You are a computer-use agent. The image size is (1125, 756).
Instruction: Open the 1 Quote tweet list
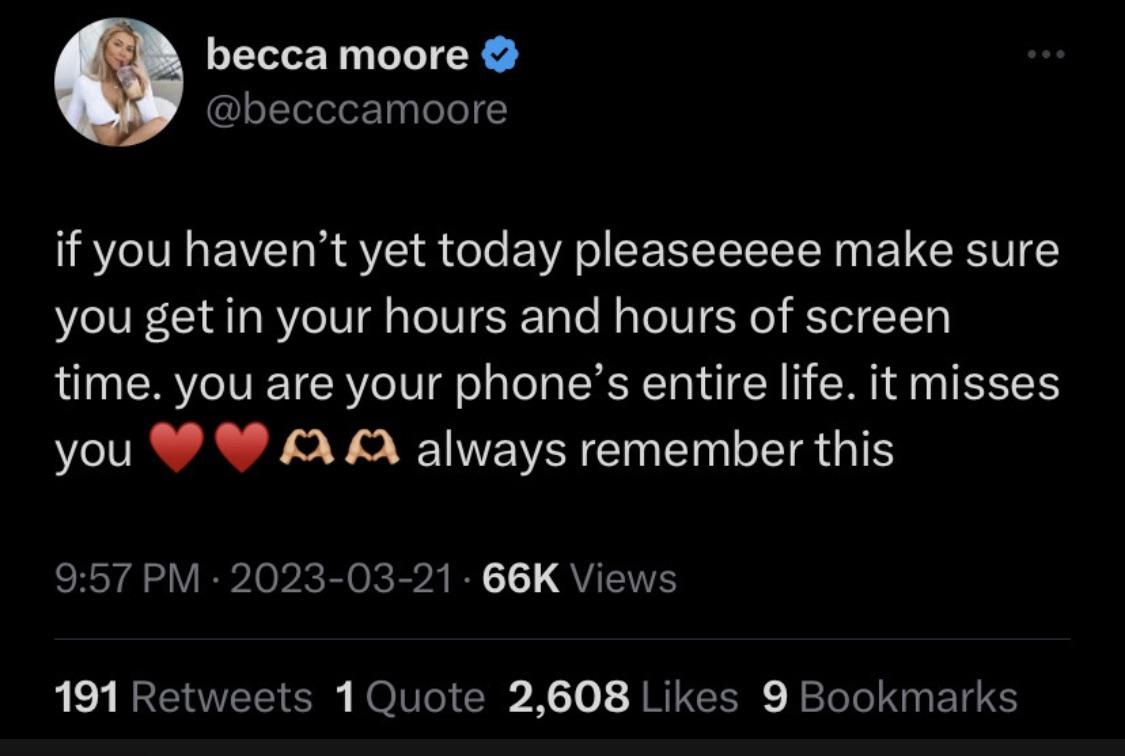tap(411, 697)
